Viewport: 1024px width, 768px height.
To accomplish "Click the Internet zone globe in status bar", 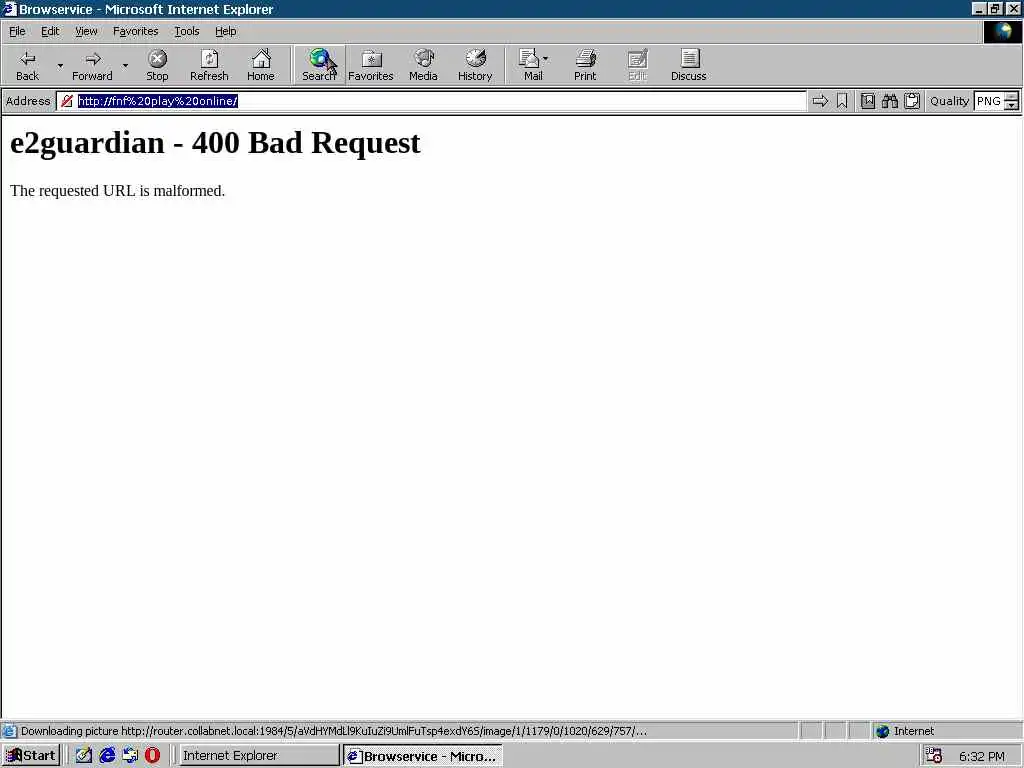I will tap(882, 731).
